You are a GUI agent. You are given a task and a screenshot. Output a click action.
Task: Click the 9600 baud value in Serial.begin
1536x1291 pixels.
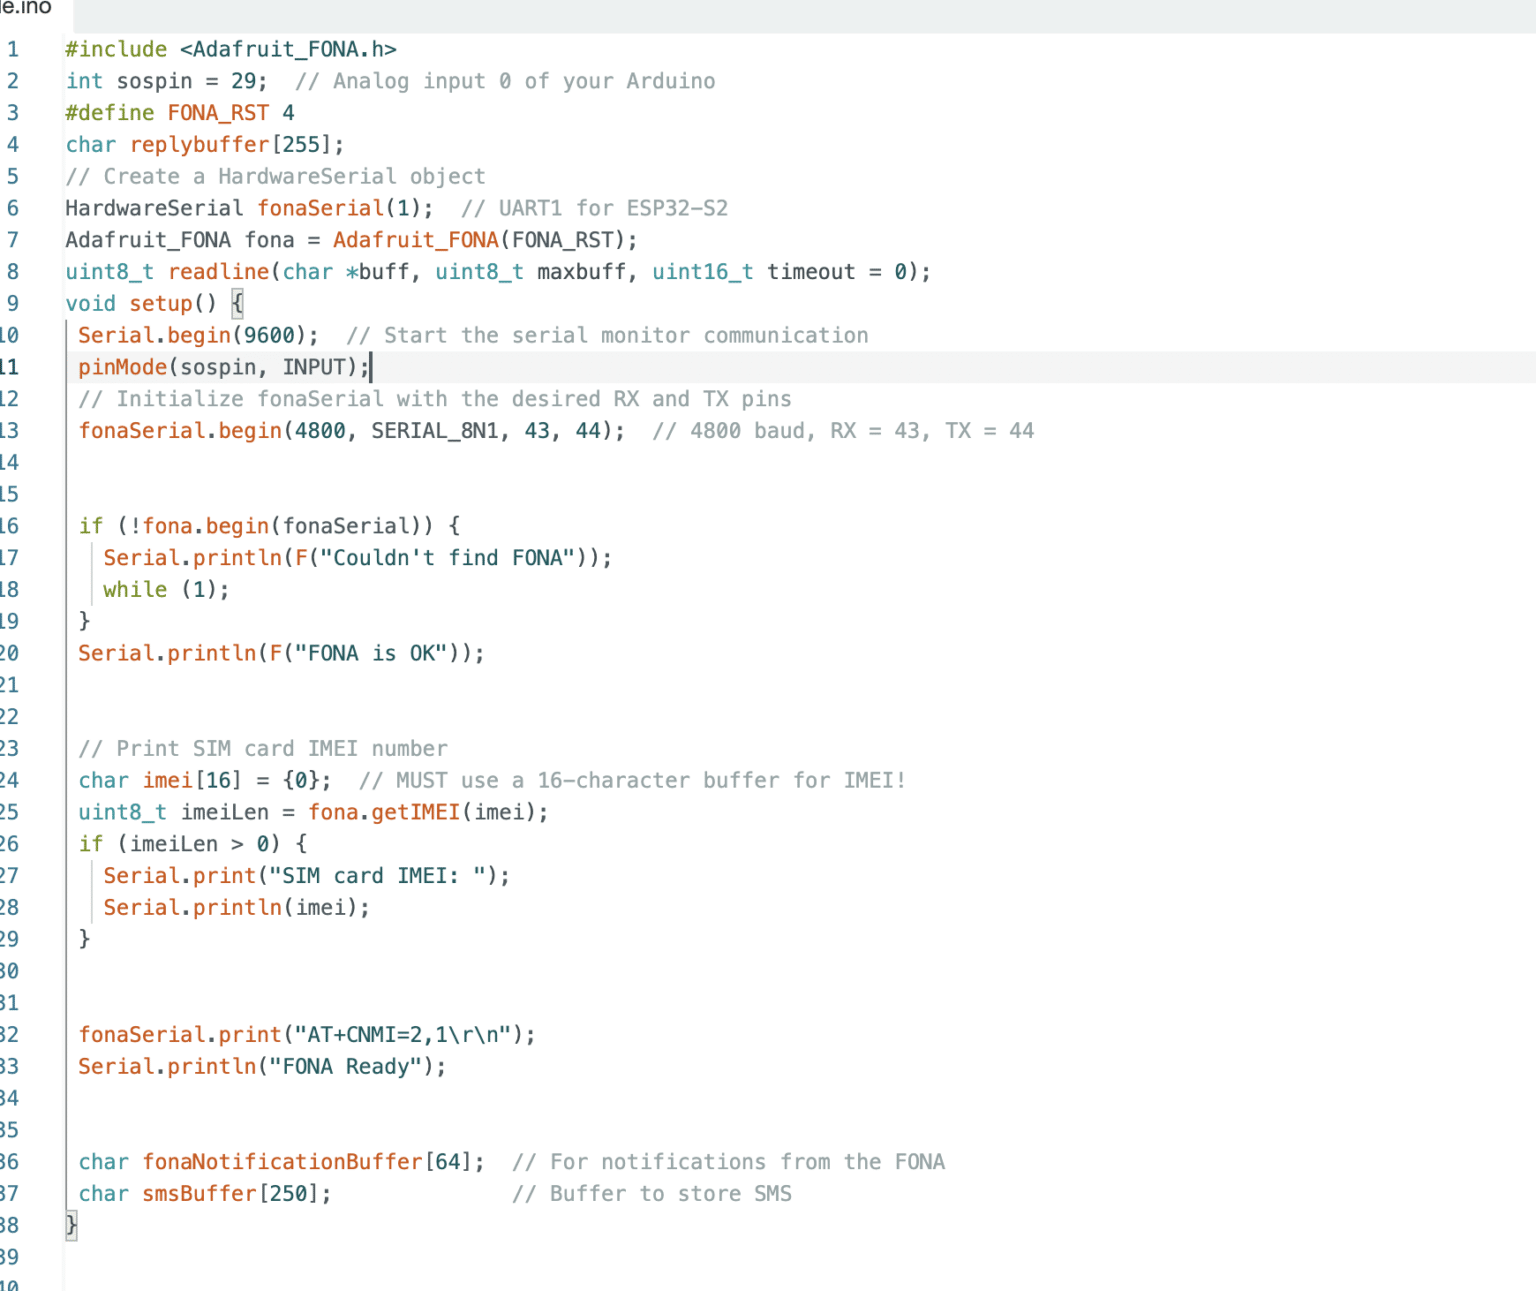[269, 336]
